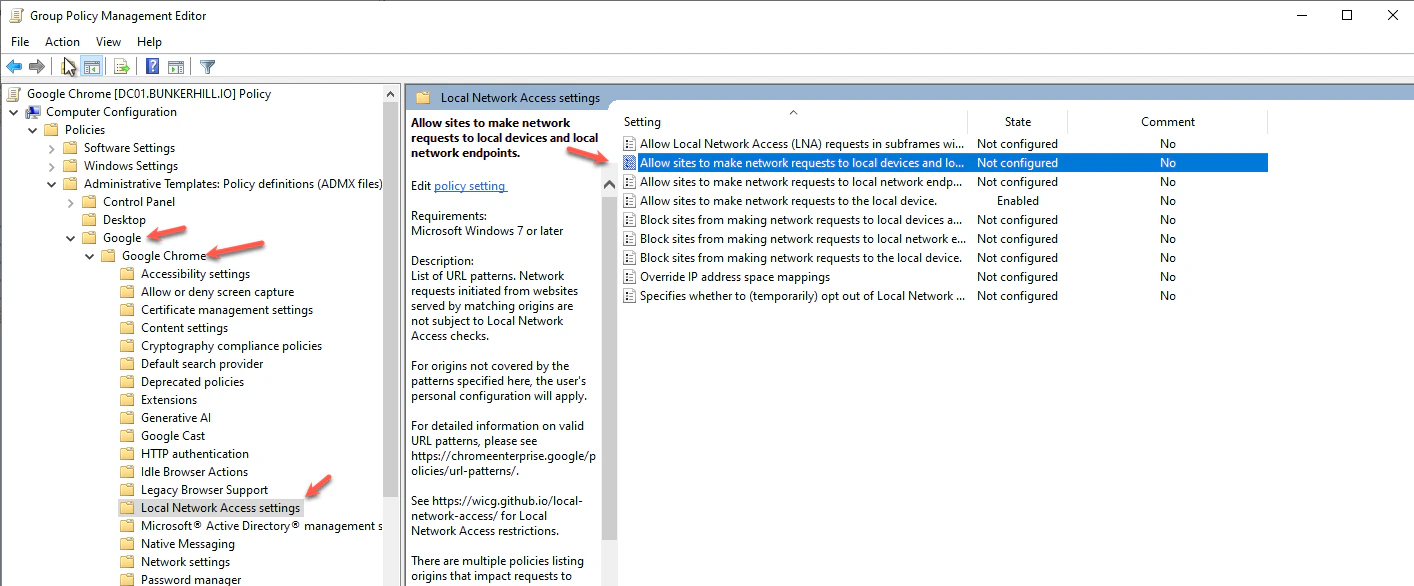Click the folder icon beside HTTP authentication
Screen dimensions: 1414x586
[x=127, y=454]
